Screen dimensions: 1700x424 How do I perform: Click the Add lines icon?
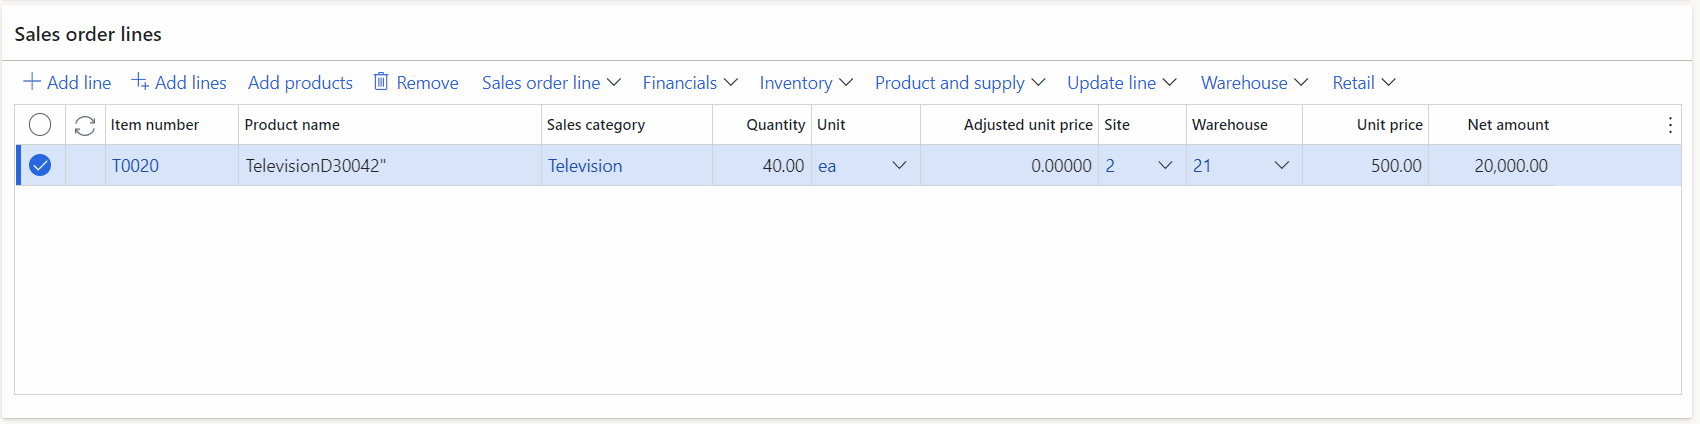click(140, 82)
